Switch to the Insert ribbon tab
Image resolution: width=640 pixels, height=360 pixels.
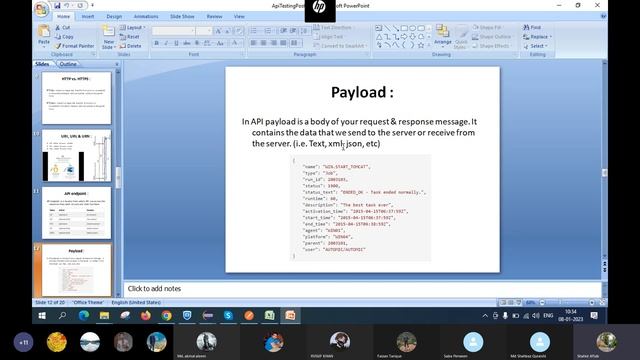(88, 17)
